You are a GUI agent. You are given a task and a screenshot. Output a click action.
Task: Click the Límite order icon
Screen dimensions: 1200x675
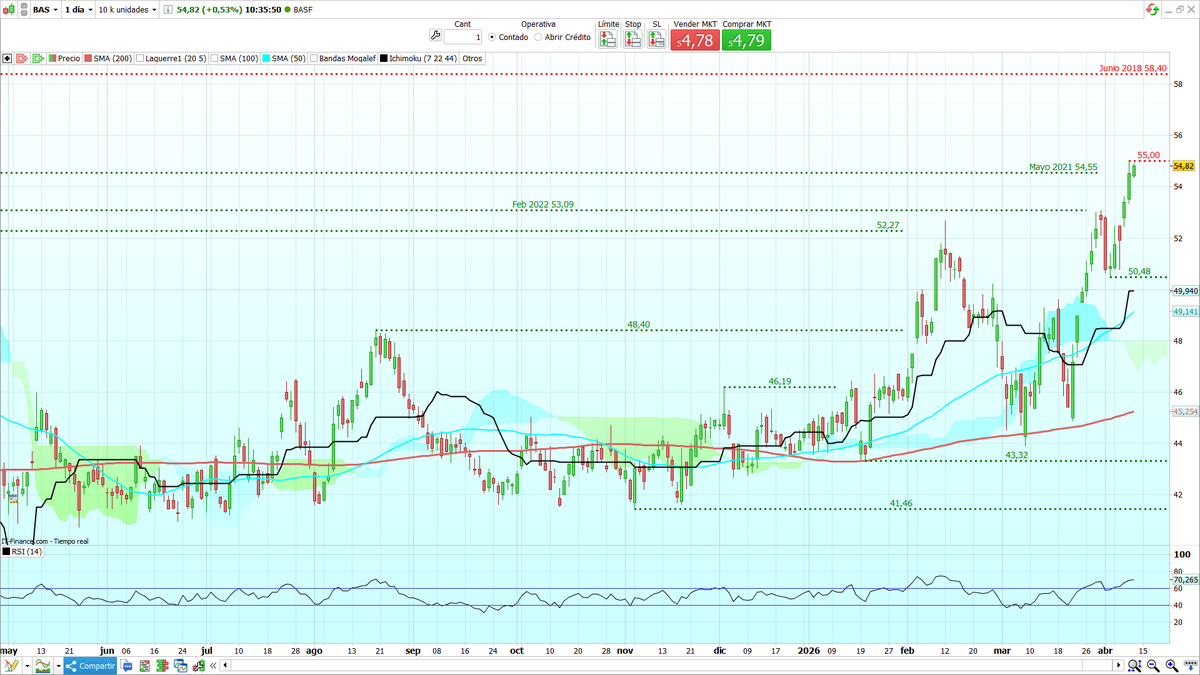point(608,40)
